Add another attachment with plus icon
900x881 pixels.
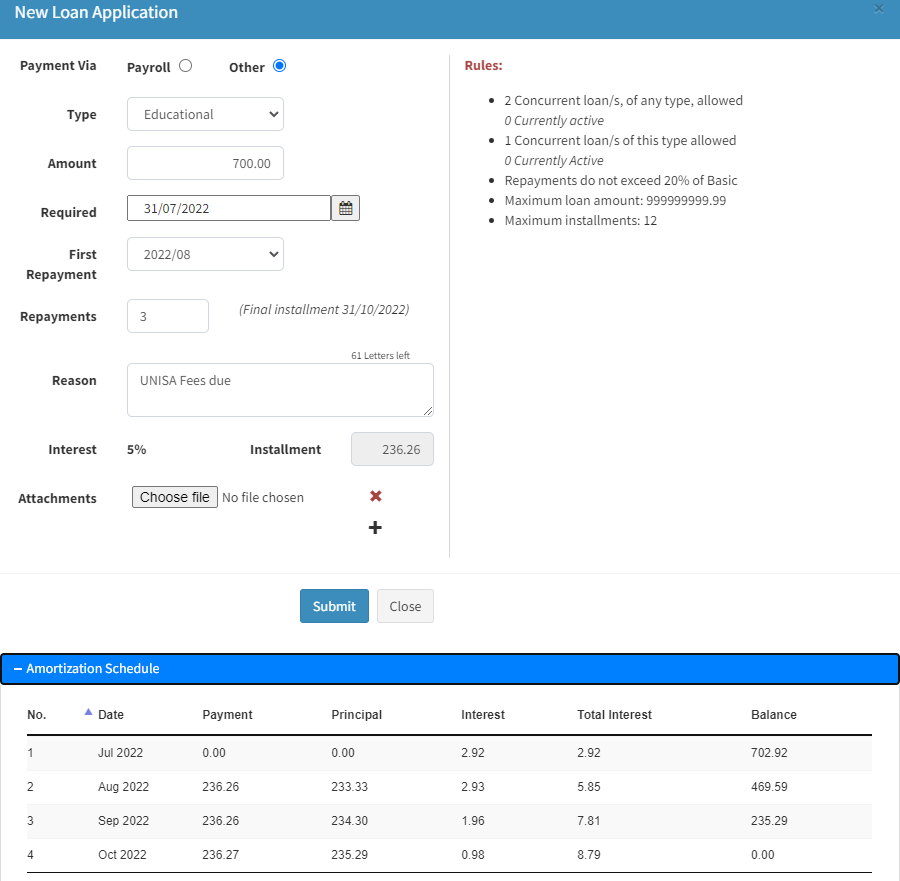[375, 527]
